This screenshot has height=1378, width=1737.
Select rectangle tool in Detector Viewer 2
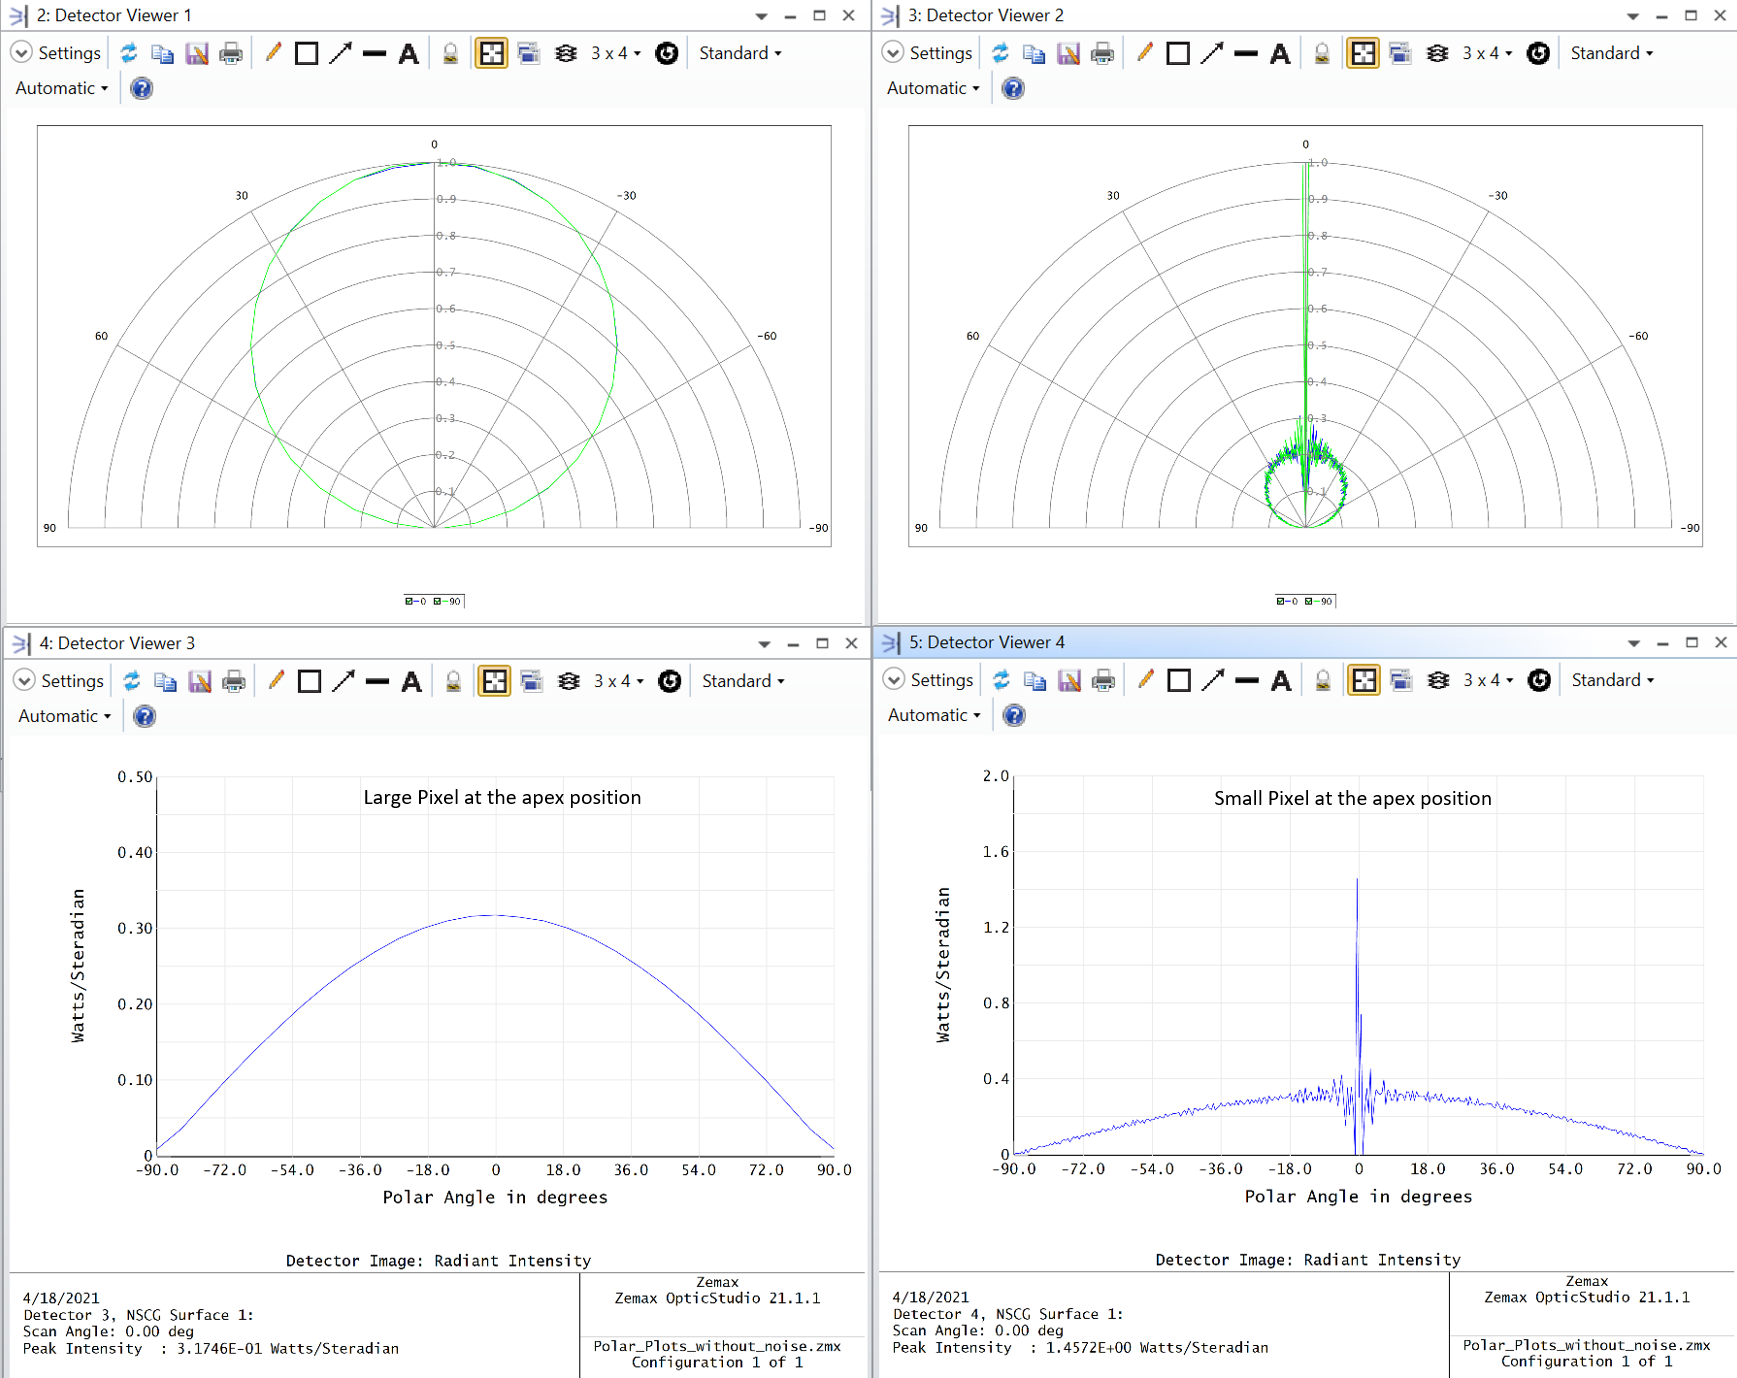[x=1179, y=53]
